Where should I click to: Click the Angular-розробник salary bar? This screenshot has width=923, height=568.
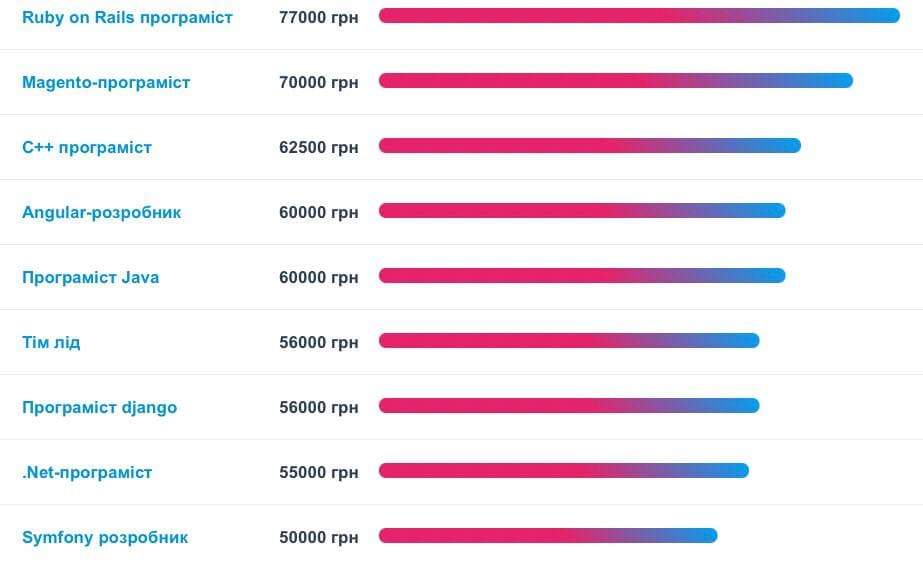pos(582,211)
